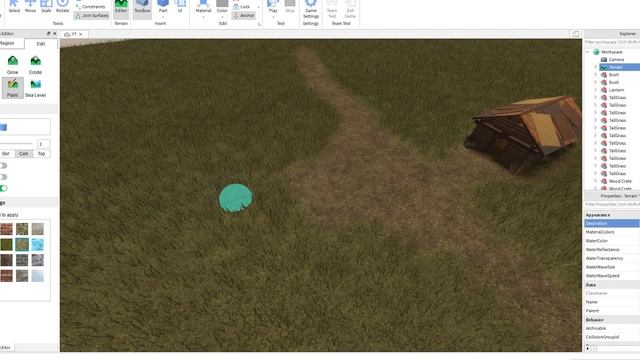Select Workspace in the Explorer

click(x=611, y=52)
